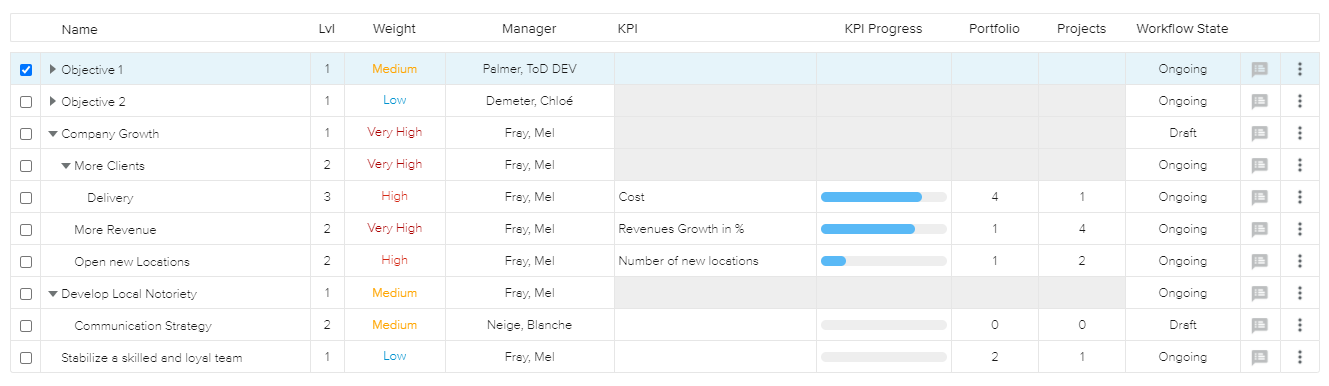Open the Open new Locations objective name

pyautogui.click(x=132, y=262)
